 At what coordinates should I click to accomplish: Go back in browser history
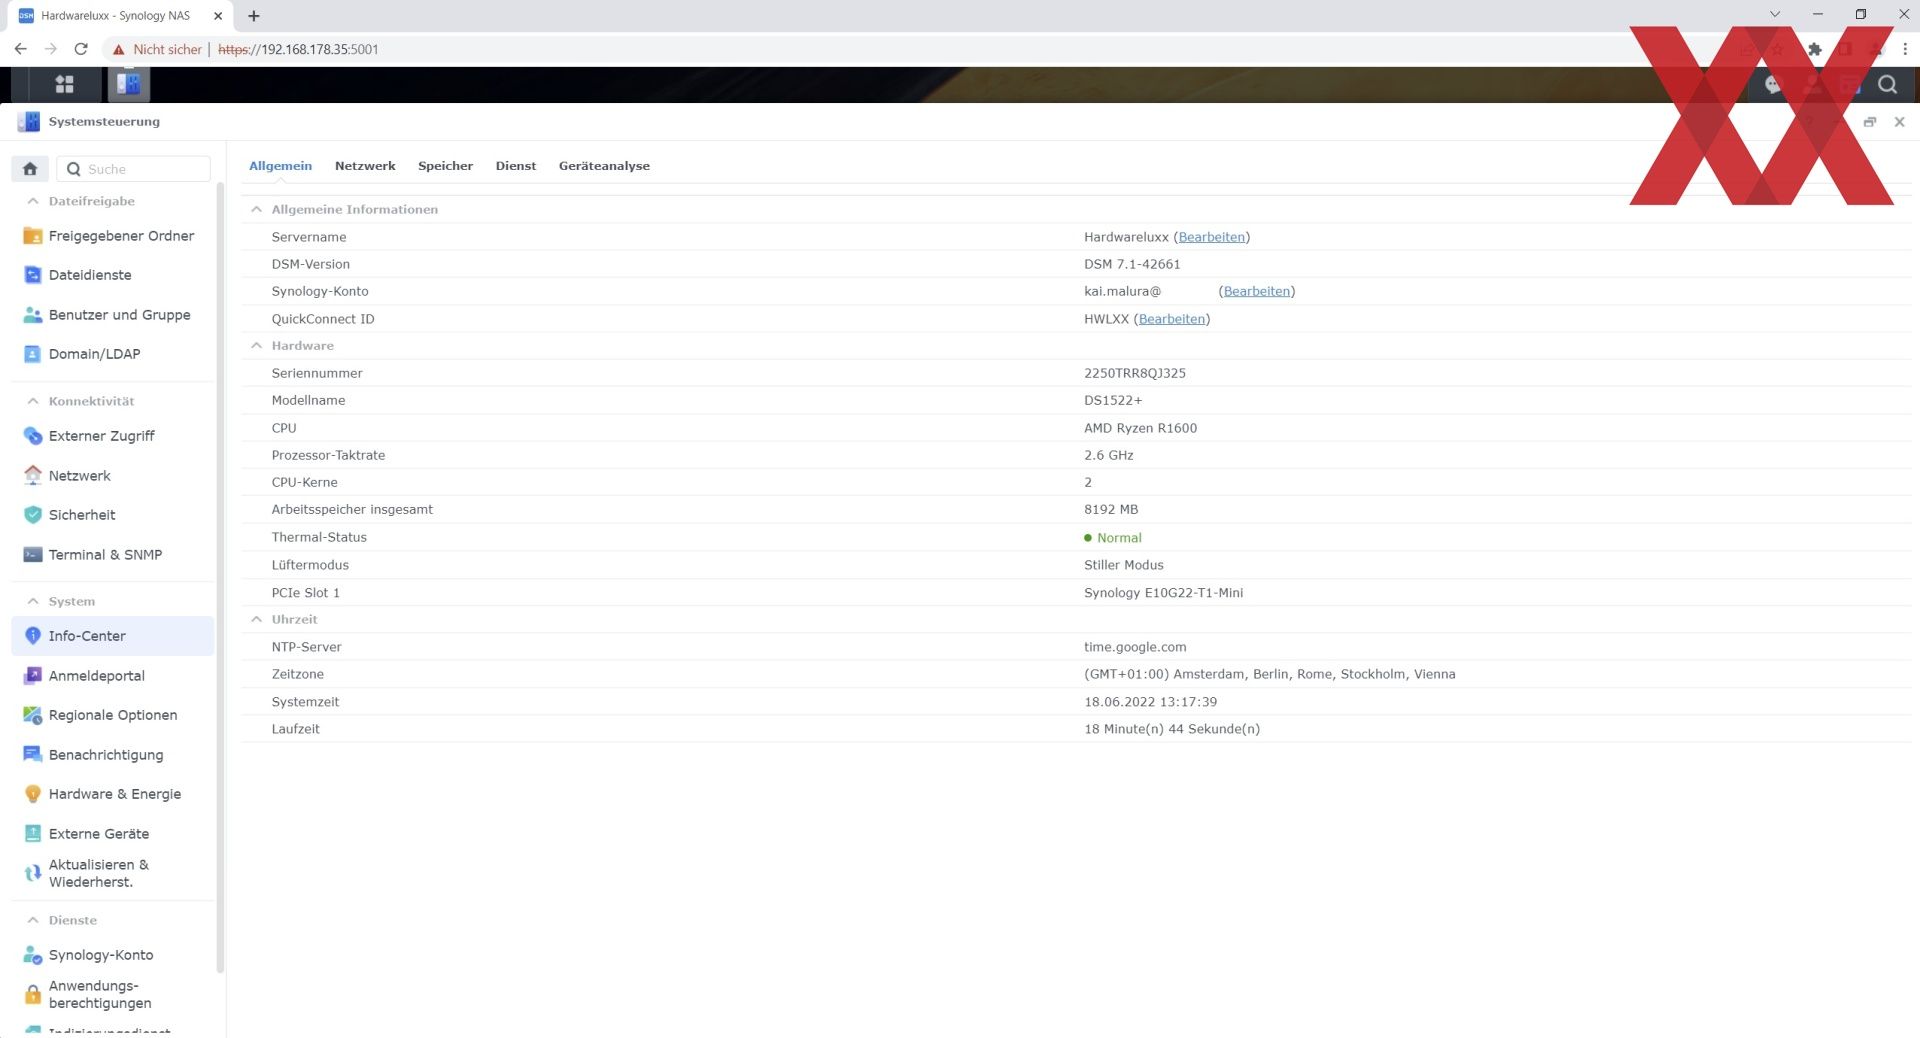21,49
